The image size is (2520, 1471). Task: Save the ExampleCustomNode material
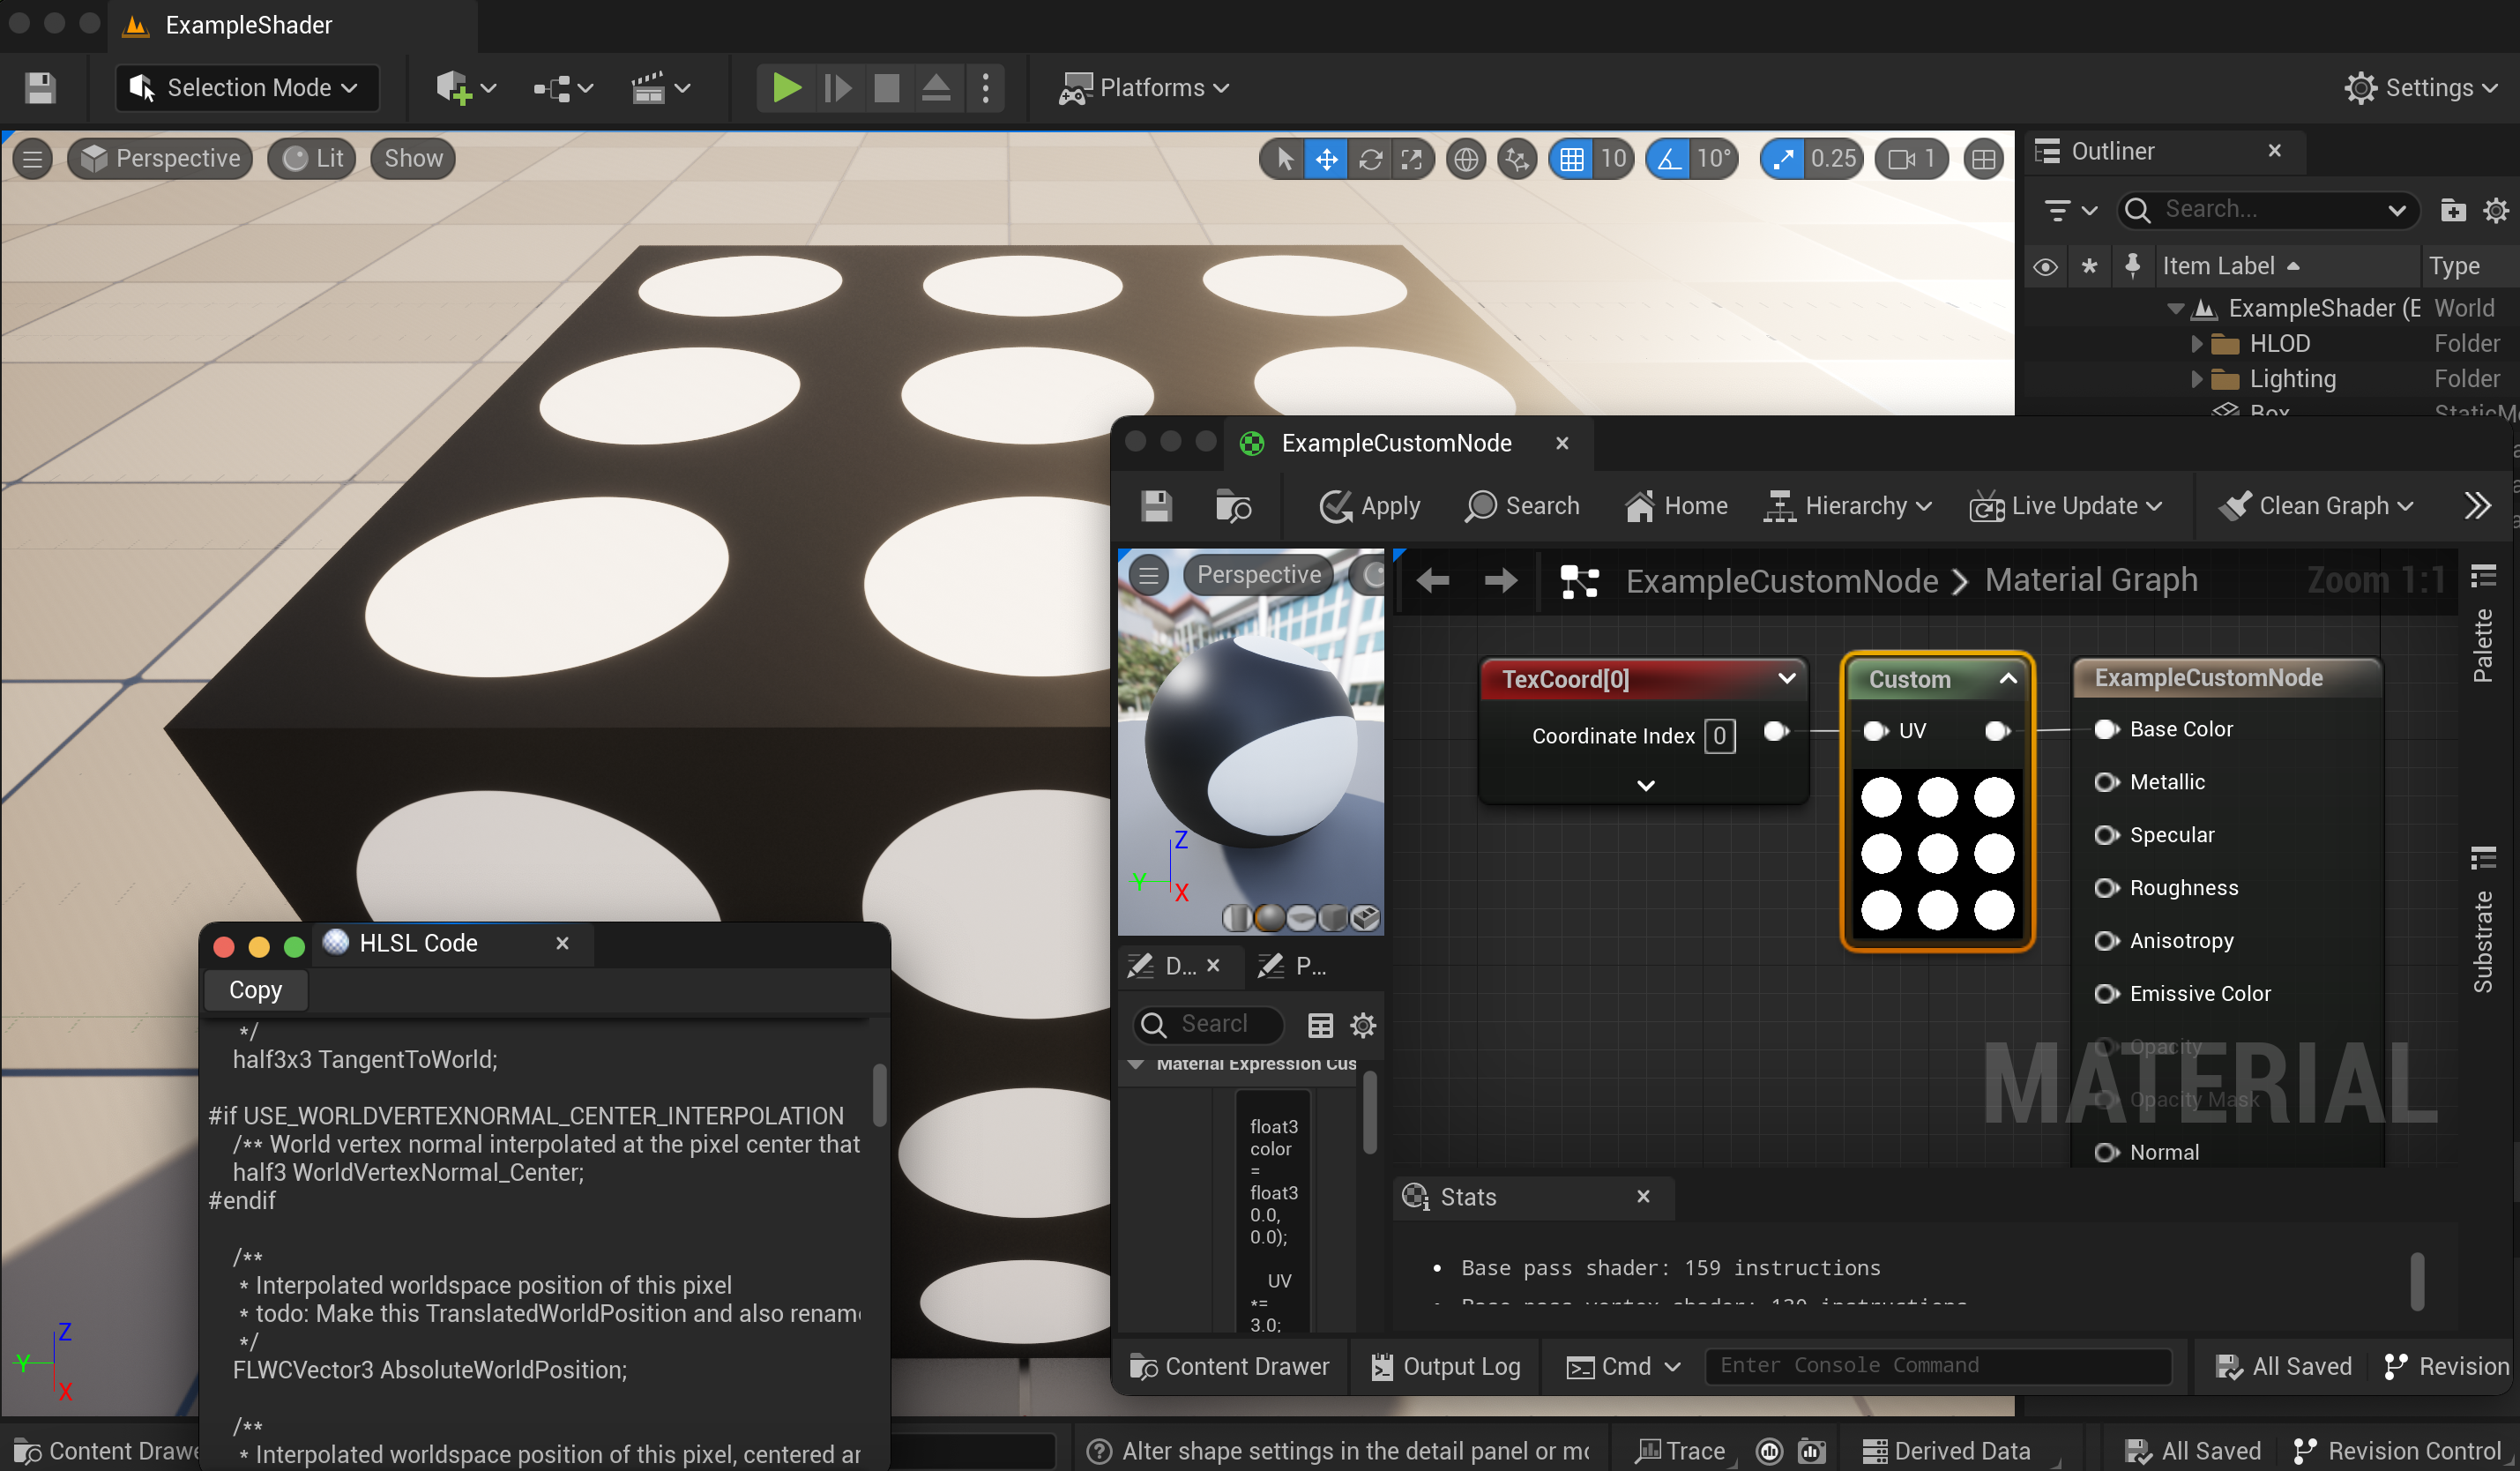point(1156,506)
